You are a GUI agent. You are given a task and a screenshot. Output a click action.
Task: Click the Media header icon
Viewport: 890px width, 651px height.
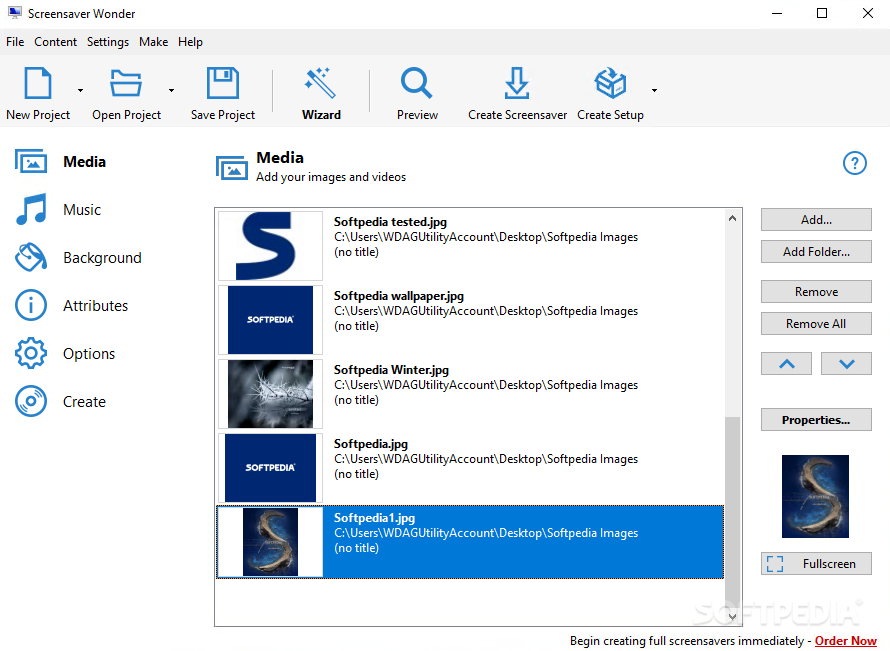[x=232, y=168]
